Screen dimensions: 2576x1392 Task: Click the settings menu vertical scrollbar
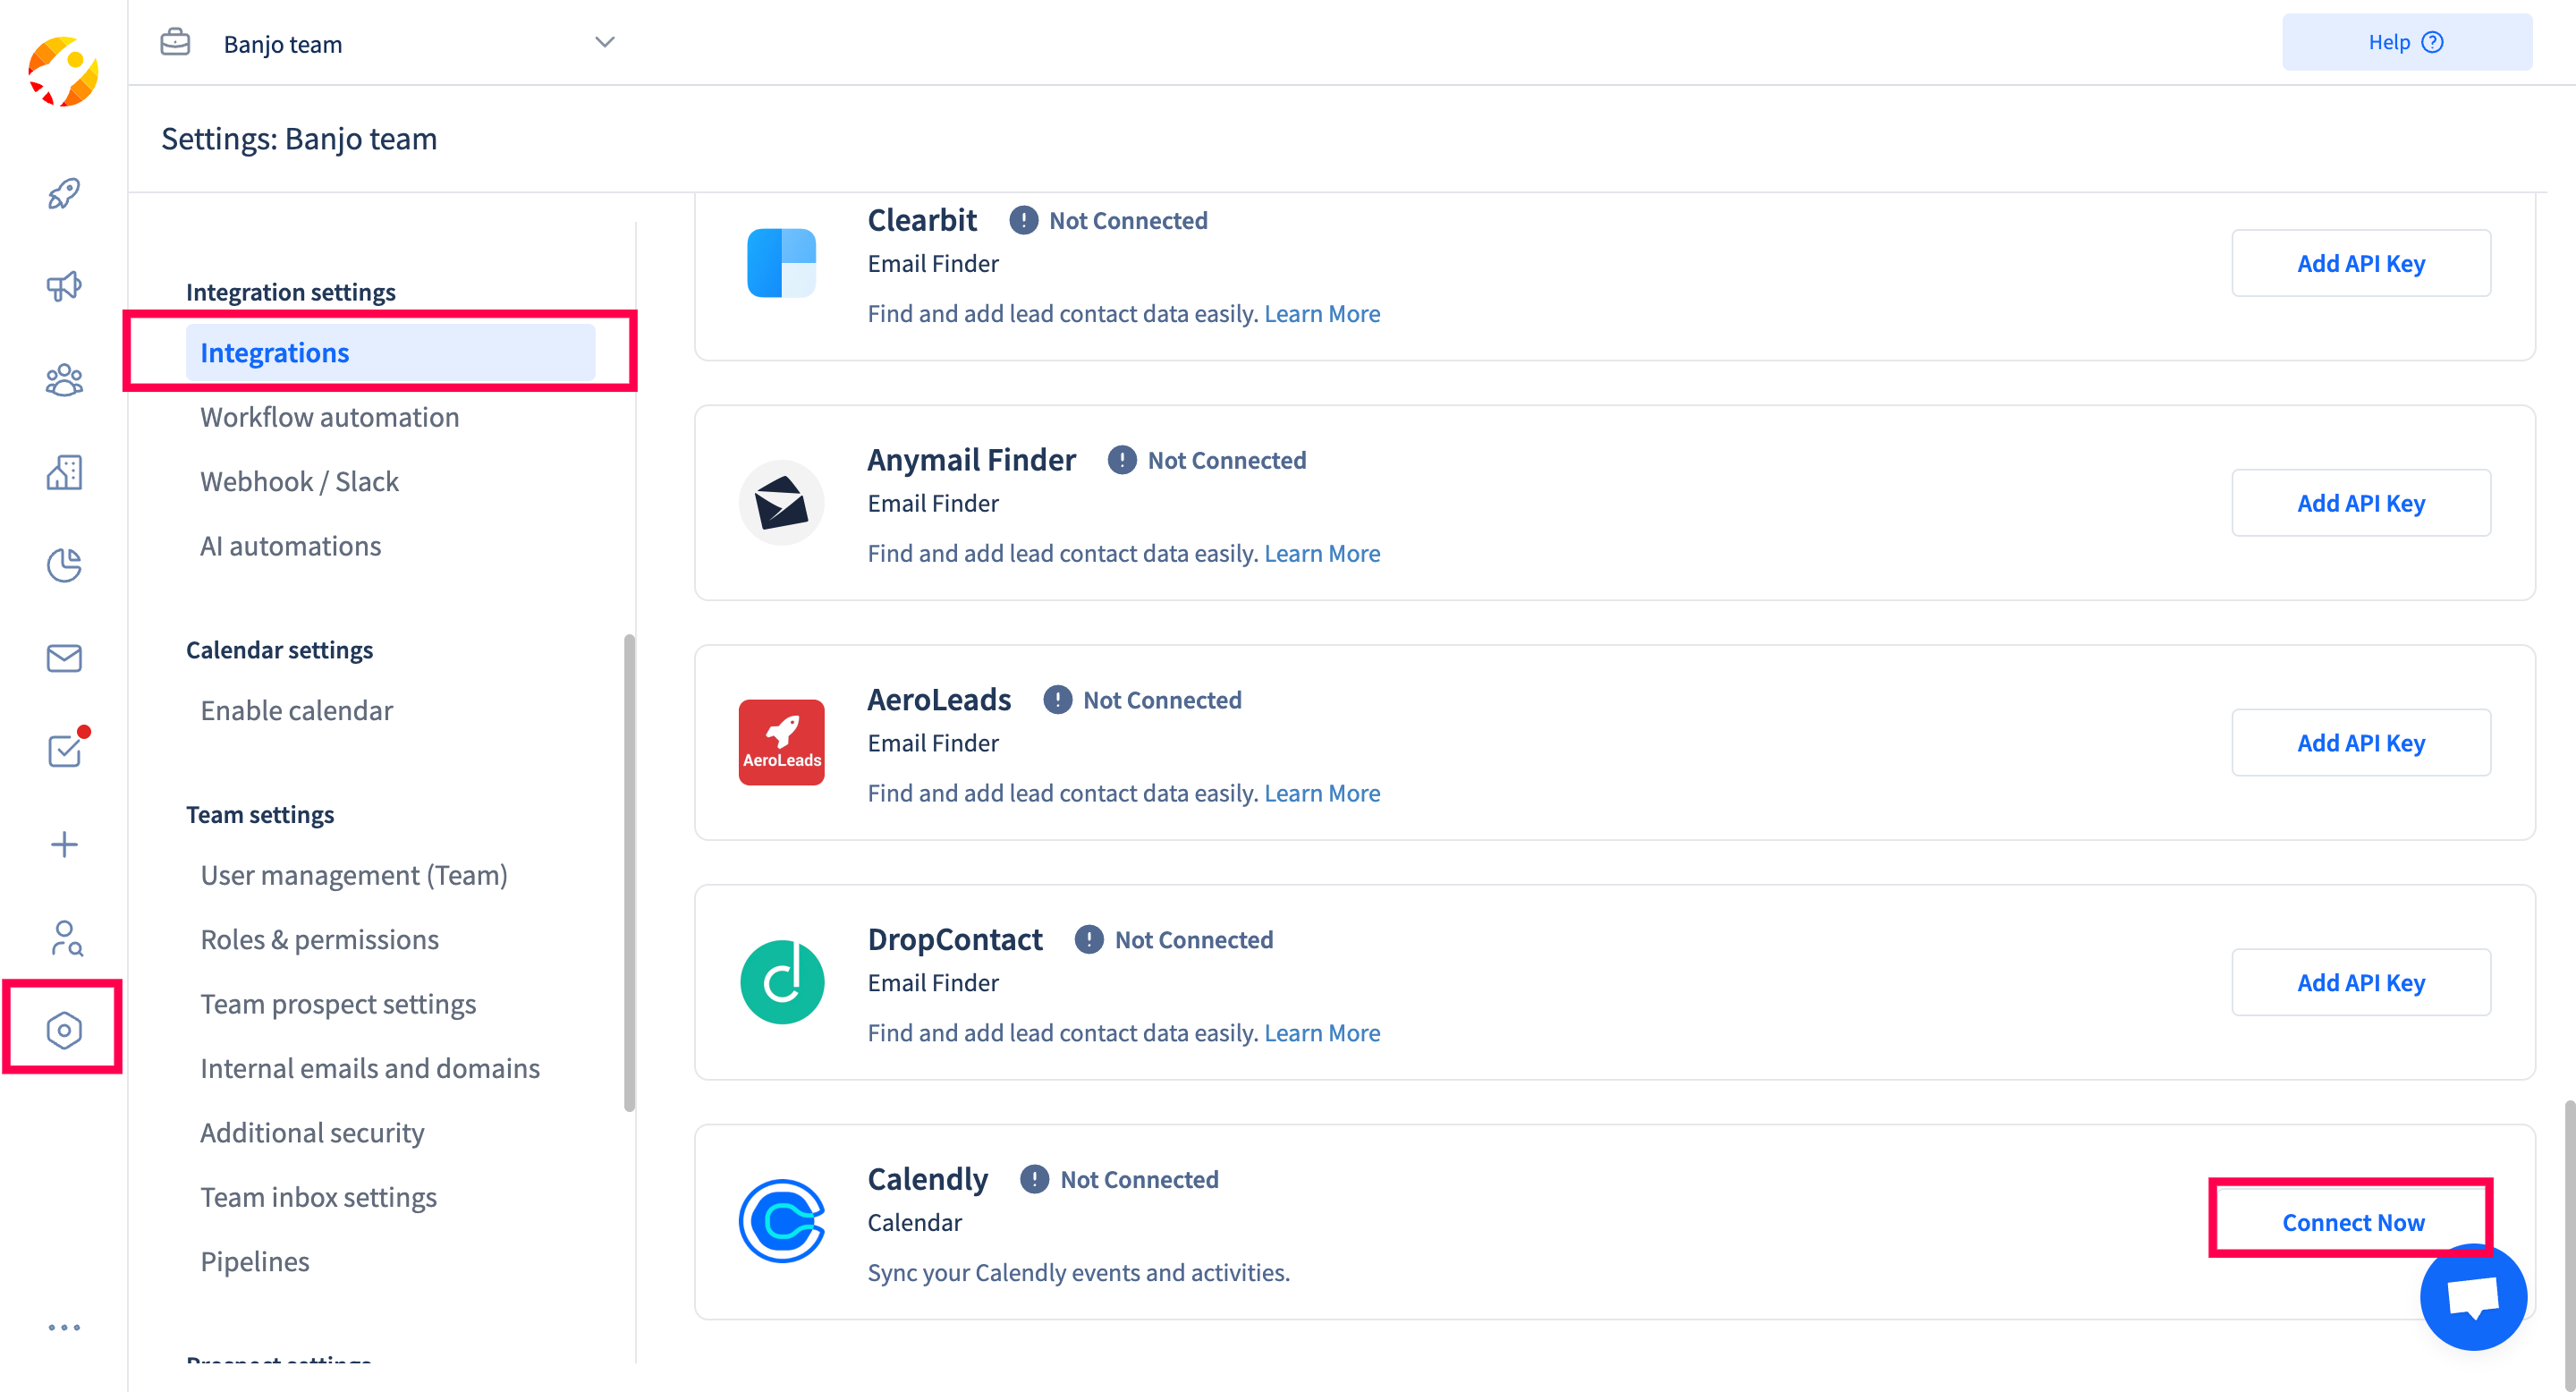pyautogui.click(x=629, y=870)
